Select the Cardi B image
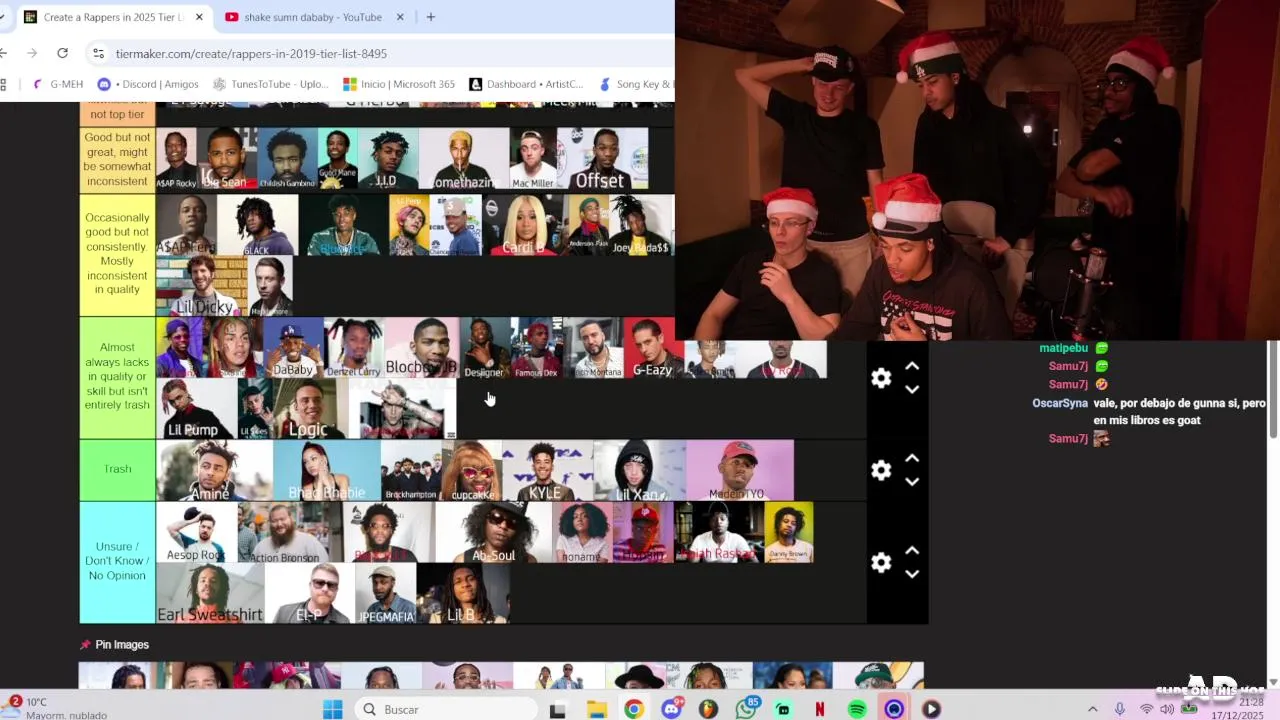This screenshot has width=1280, height=720. point(522,224)
